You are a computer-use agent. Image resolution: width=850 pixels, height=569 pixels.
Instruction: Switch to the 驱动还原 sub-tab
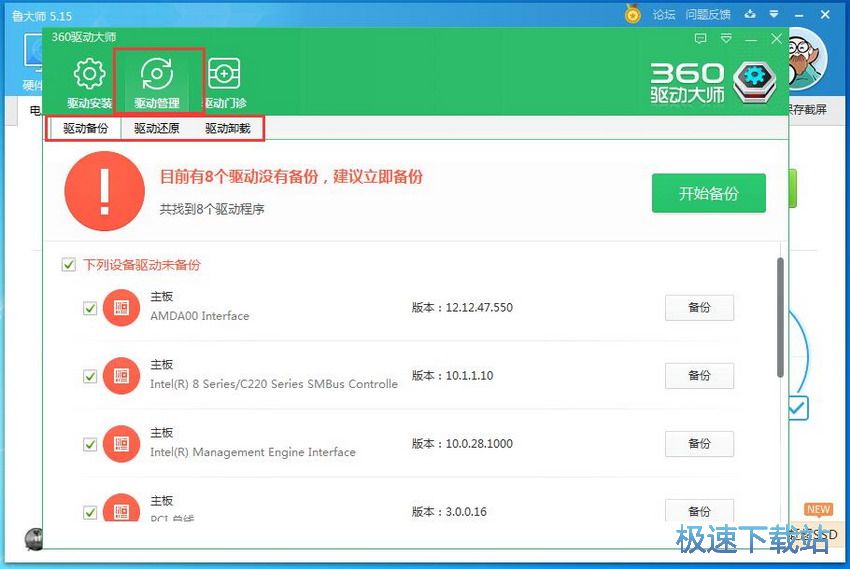pyautogui.click(x=157, y=128)
